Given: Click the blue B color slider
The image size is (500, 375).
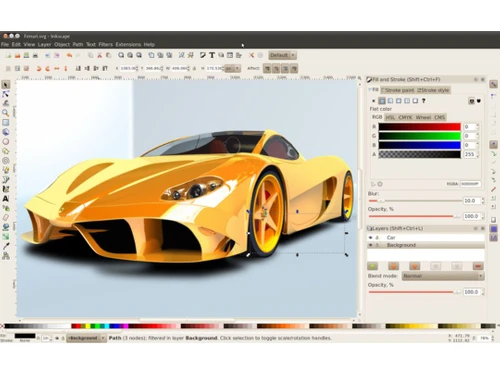Looking at the screenshot, I should 419,145.
